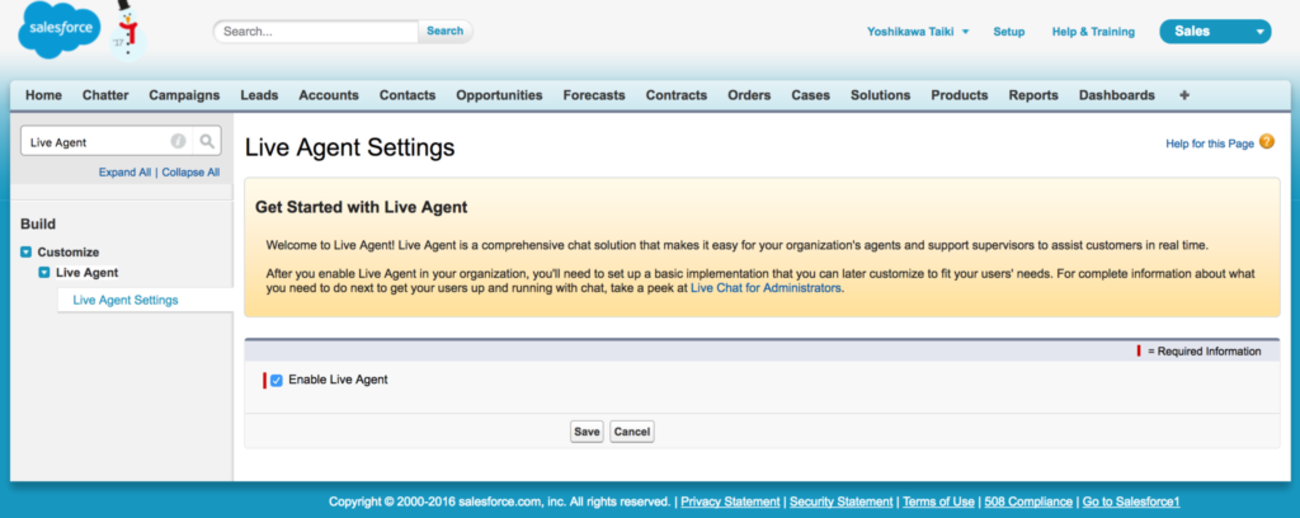Collapse the Live Agent tree node
The width and height of the screenshot is (1300, 518).
coord(44,272)
